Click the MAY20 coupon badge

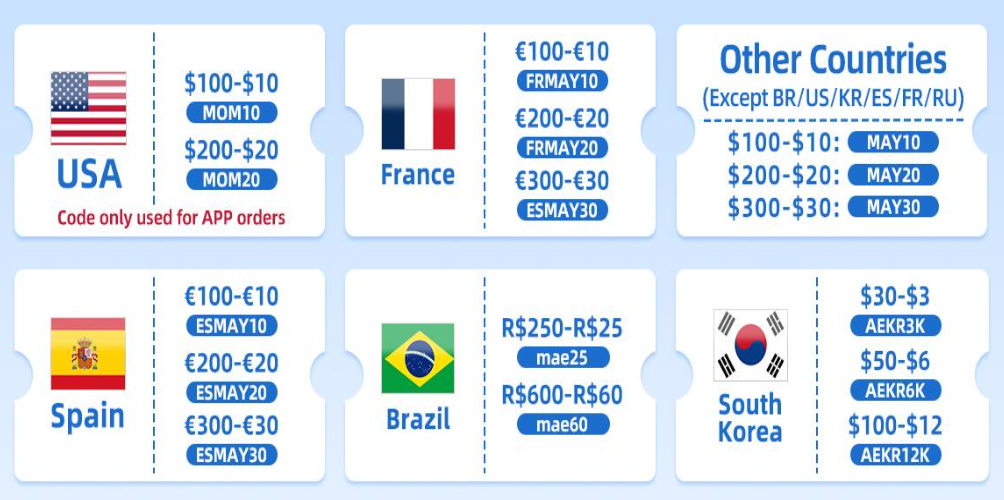pyautogui.click(x=893, y=175)
